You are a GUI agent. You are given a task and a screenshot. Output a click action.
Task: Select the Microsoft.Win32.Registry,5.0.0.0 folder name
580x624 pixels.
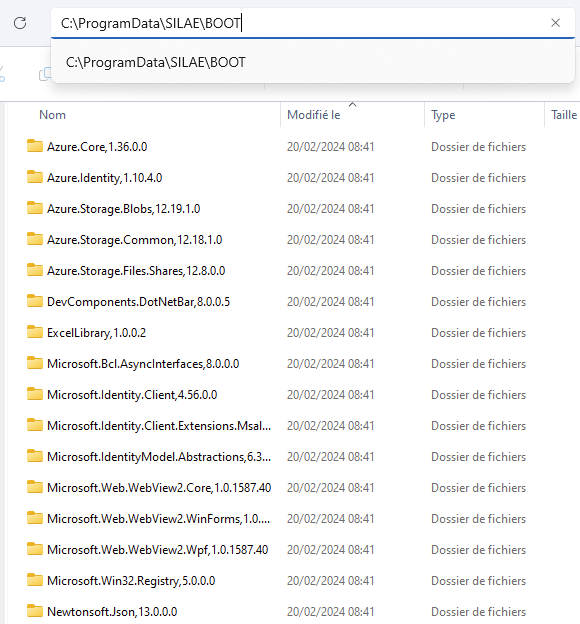(x=131, y=581)
